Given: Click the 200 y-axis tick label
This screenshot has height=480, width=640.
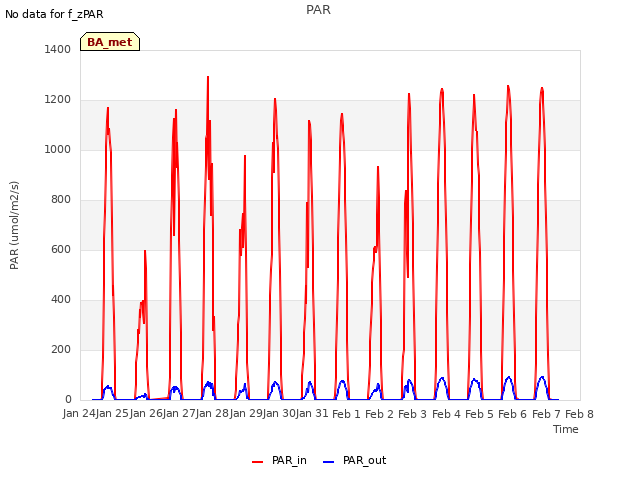Looking at the screenshot, I should 61,349.
